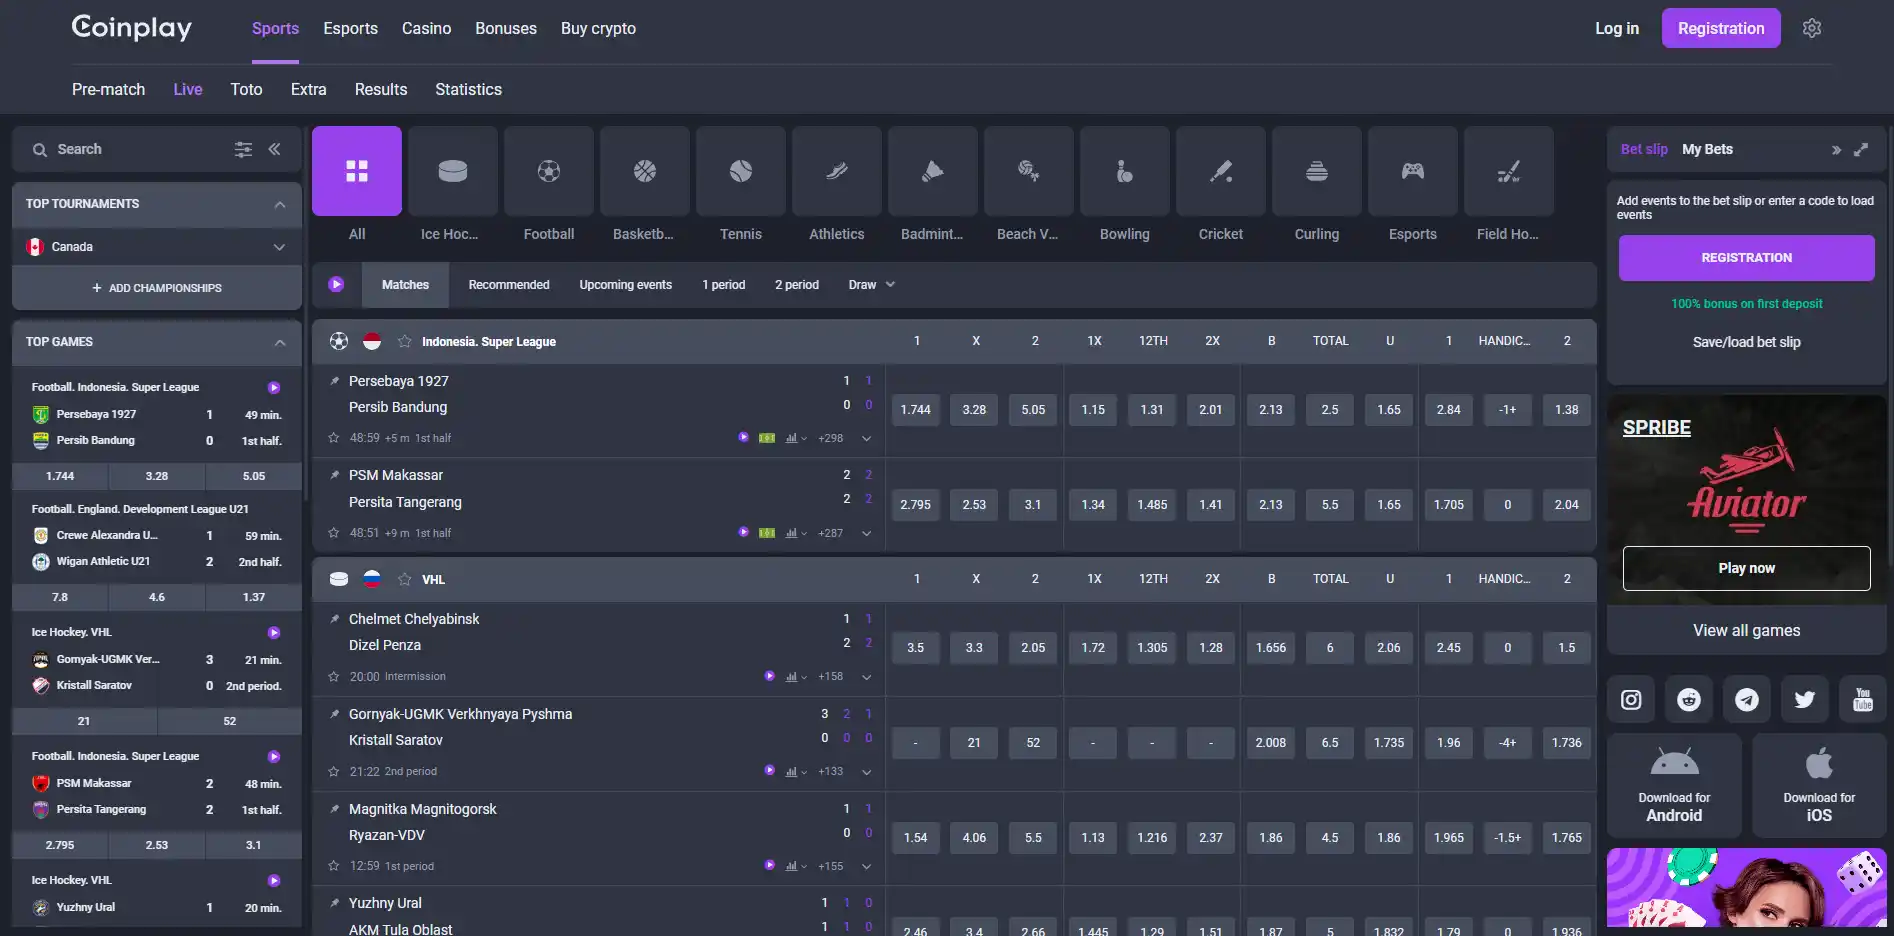Screen dimensions: 1894x936
Task: Pin the Persebaya 1927 match
Action: click(334, 381)
